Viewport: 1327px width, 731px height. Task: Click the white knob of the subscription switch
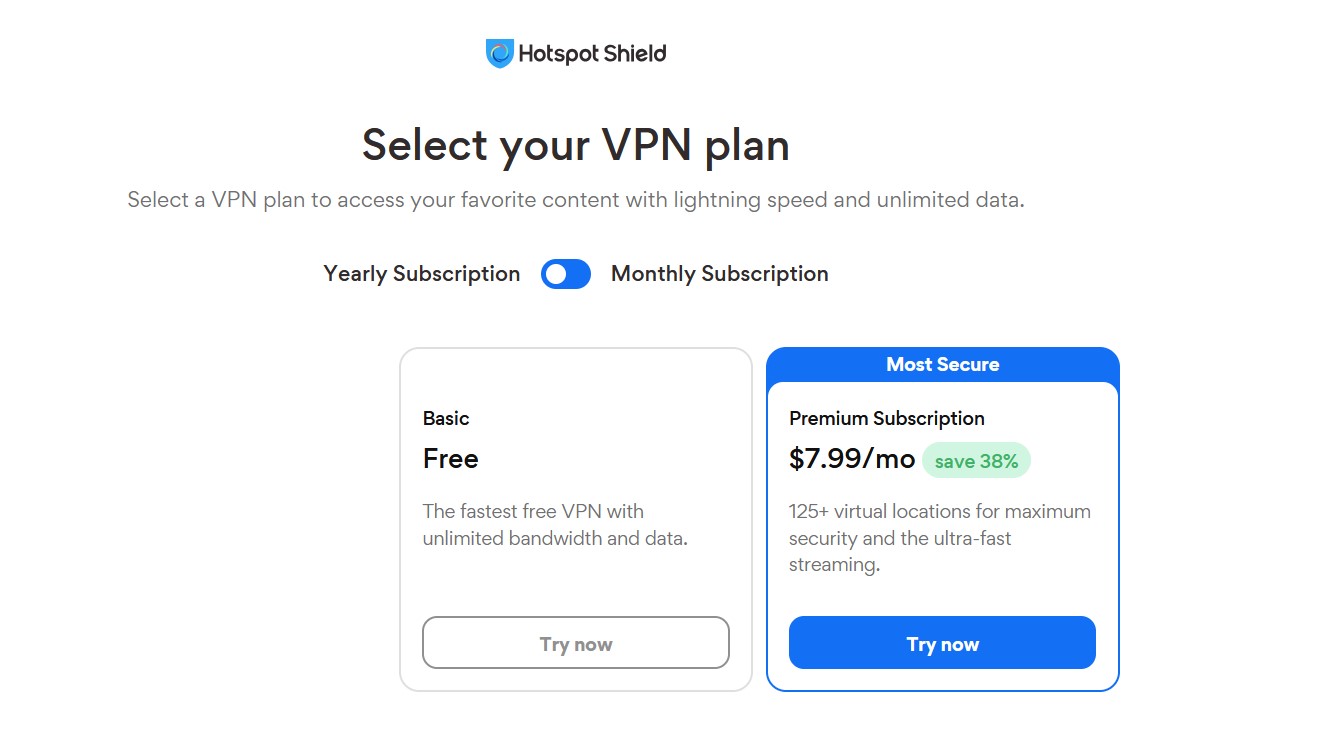(557, 274)
